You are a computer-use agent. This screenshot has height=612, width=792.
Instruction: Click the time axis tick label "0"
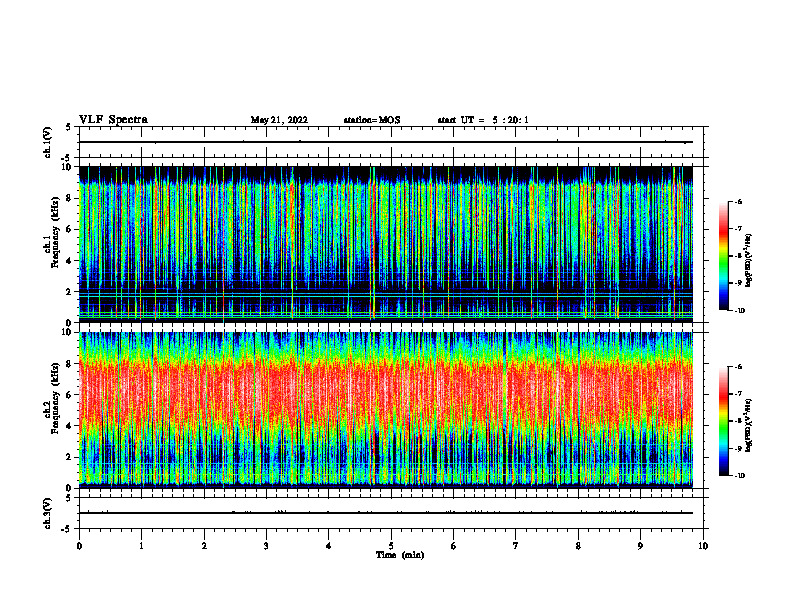(x=79, y=546)
